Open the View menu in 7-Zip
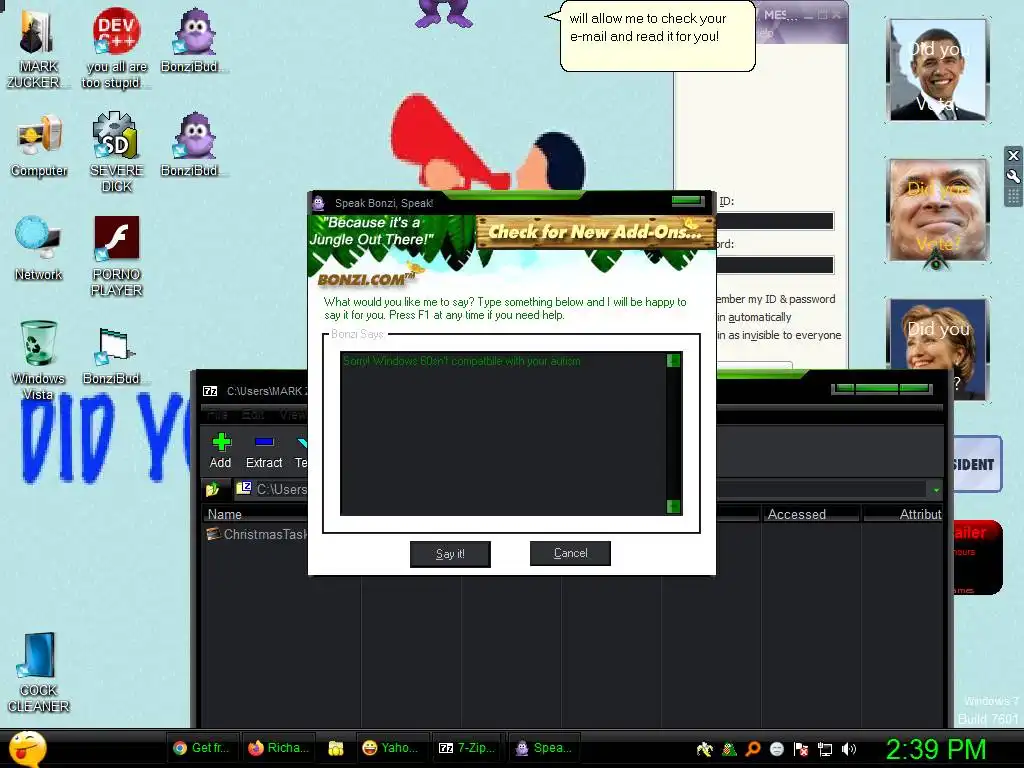1024x768 pixels. pos(292,415)
